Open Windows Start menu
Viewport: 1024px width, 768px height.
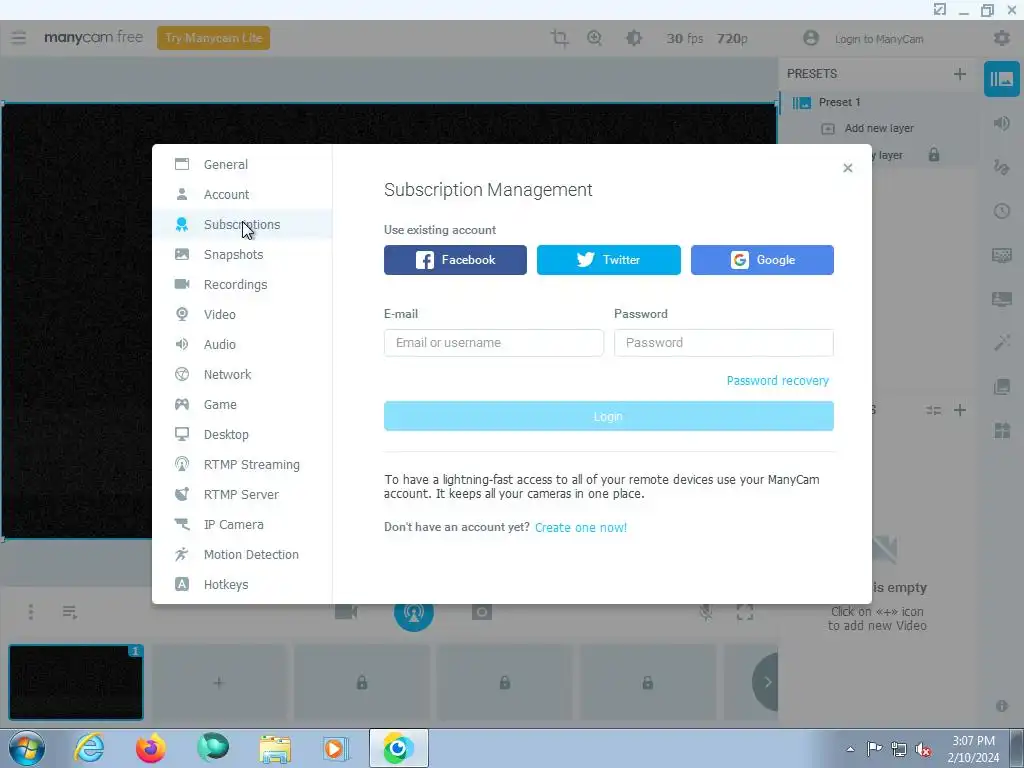27,748
